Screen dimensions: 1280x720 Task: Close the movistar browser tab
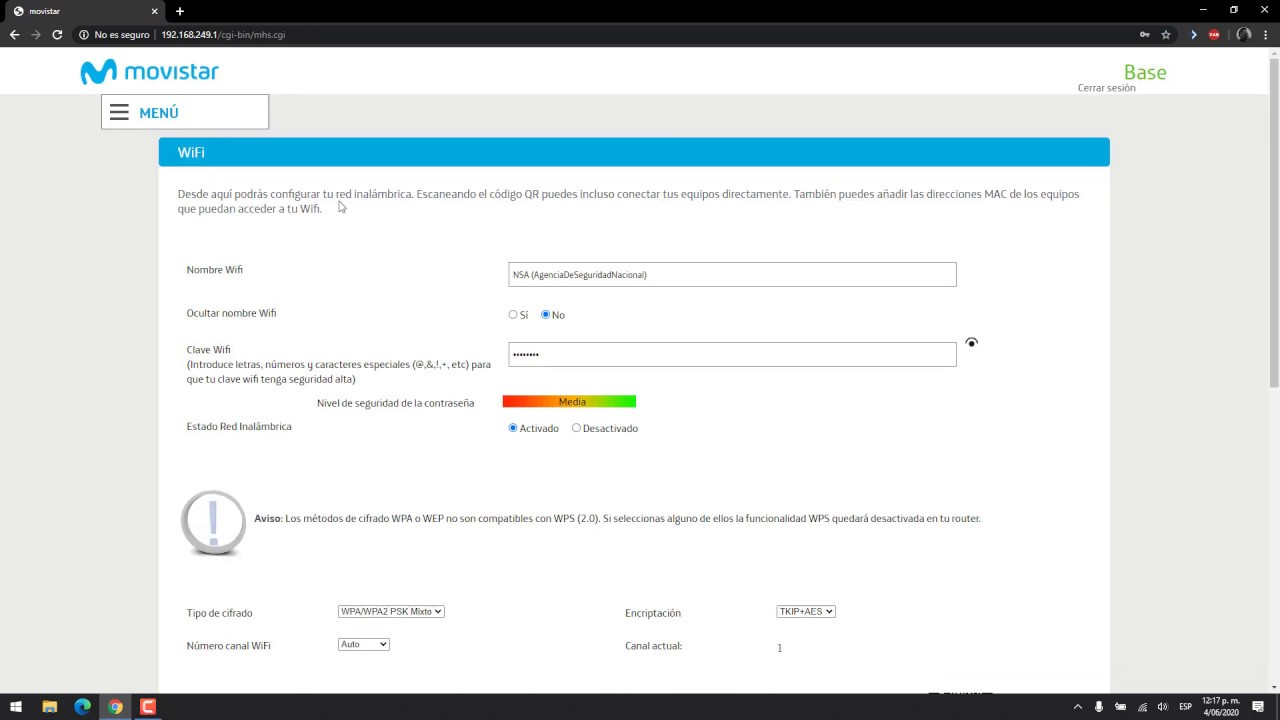click(x=155, y=11)
